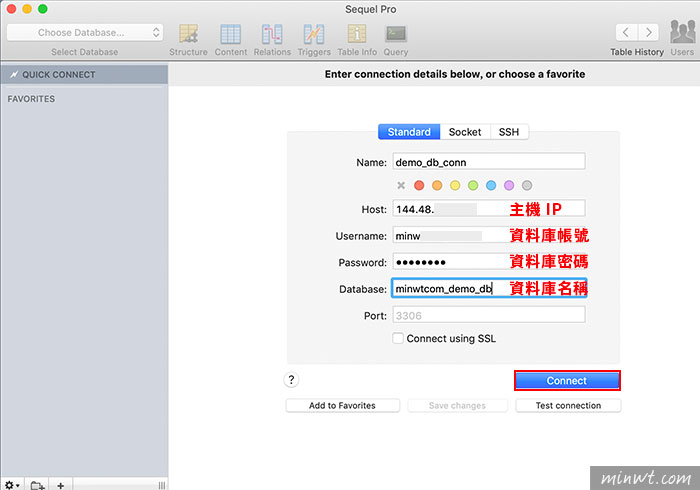Click the sidebar resize handle
The width and height of the screenshot is (700, 490).
pos(162,485)
